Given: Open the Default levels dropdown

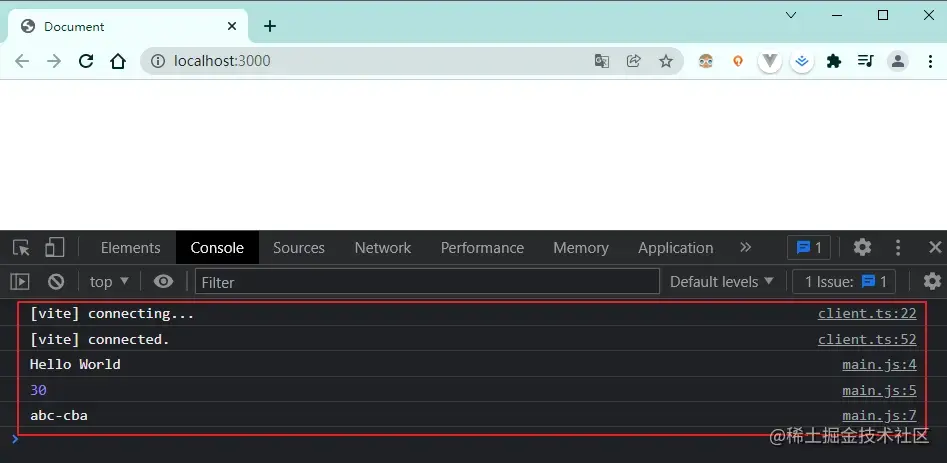Looking at the screenshot, I should 722,281.
